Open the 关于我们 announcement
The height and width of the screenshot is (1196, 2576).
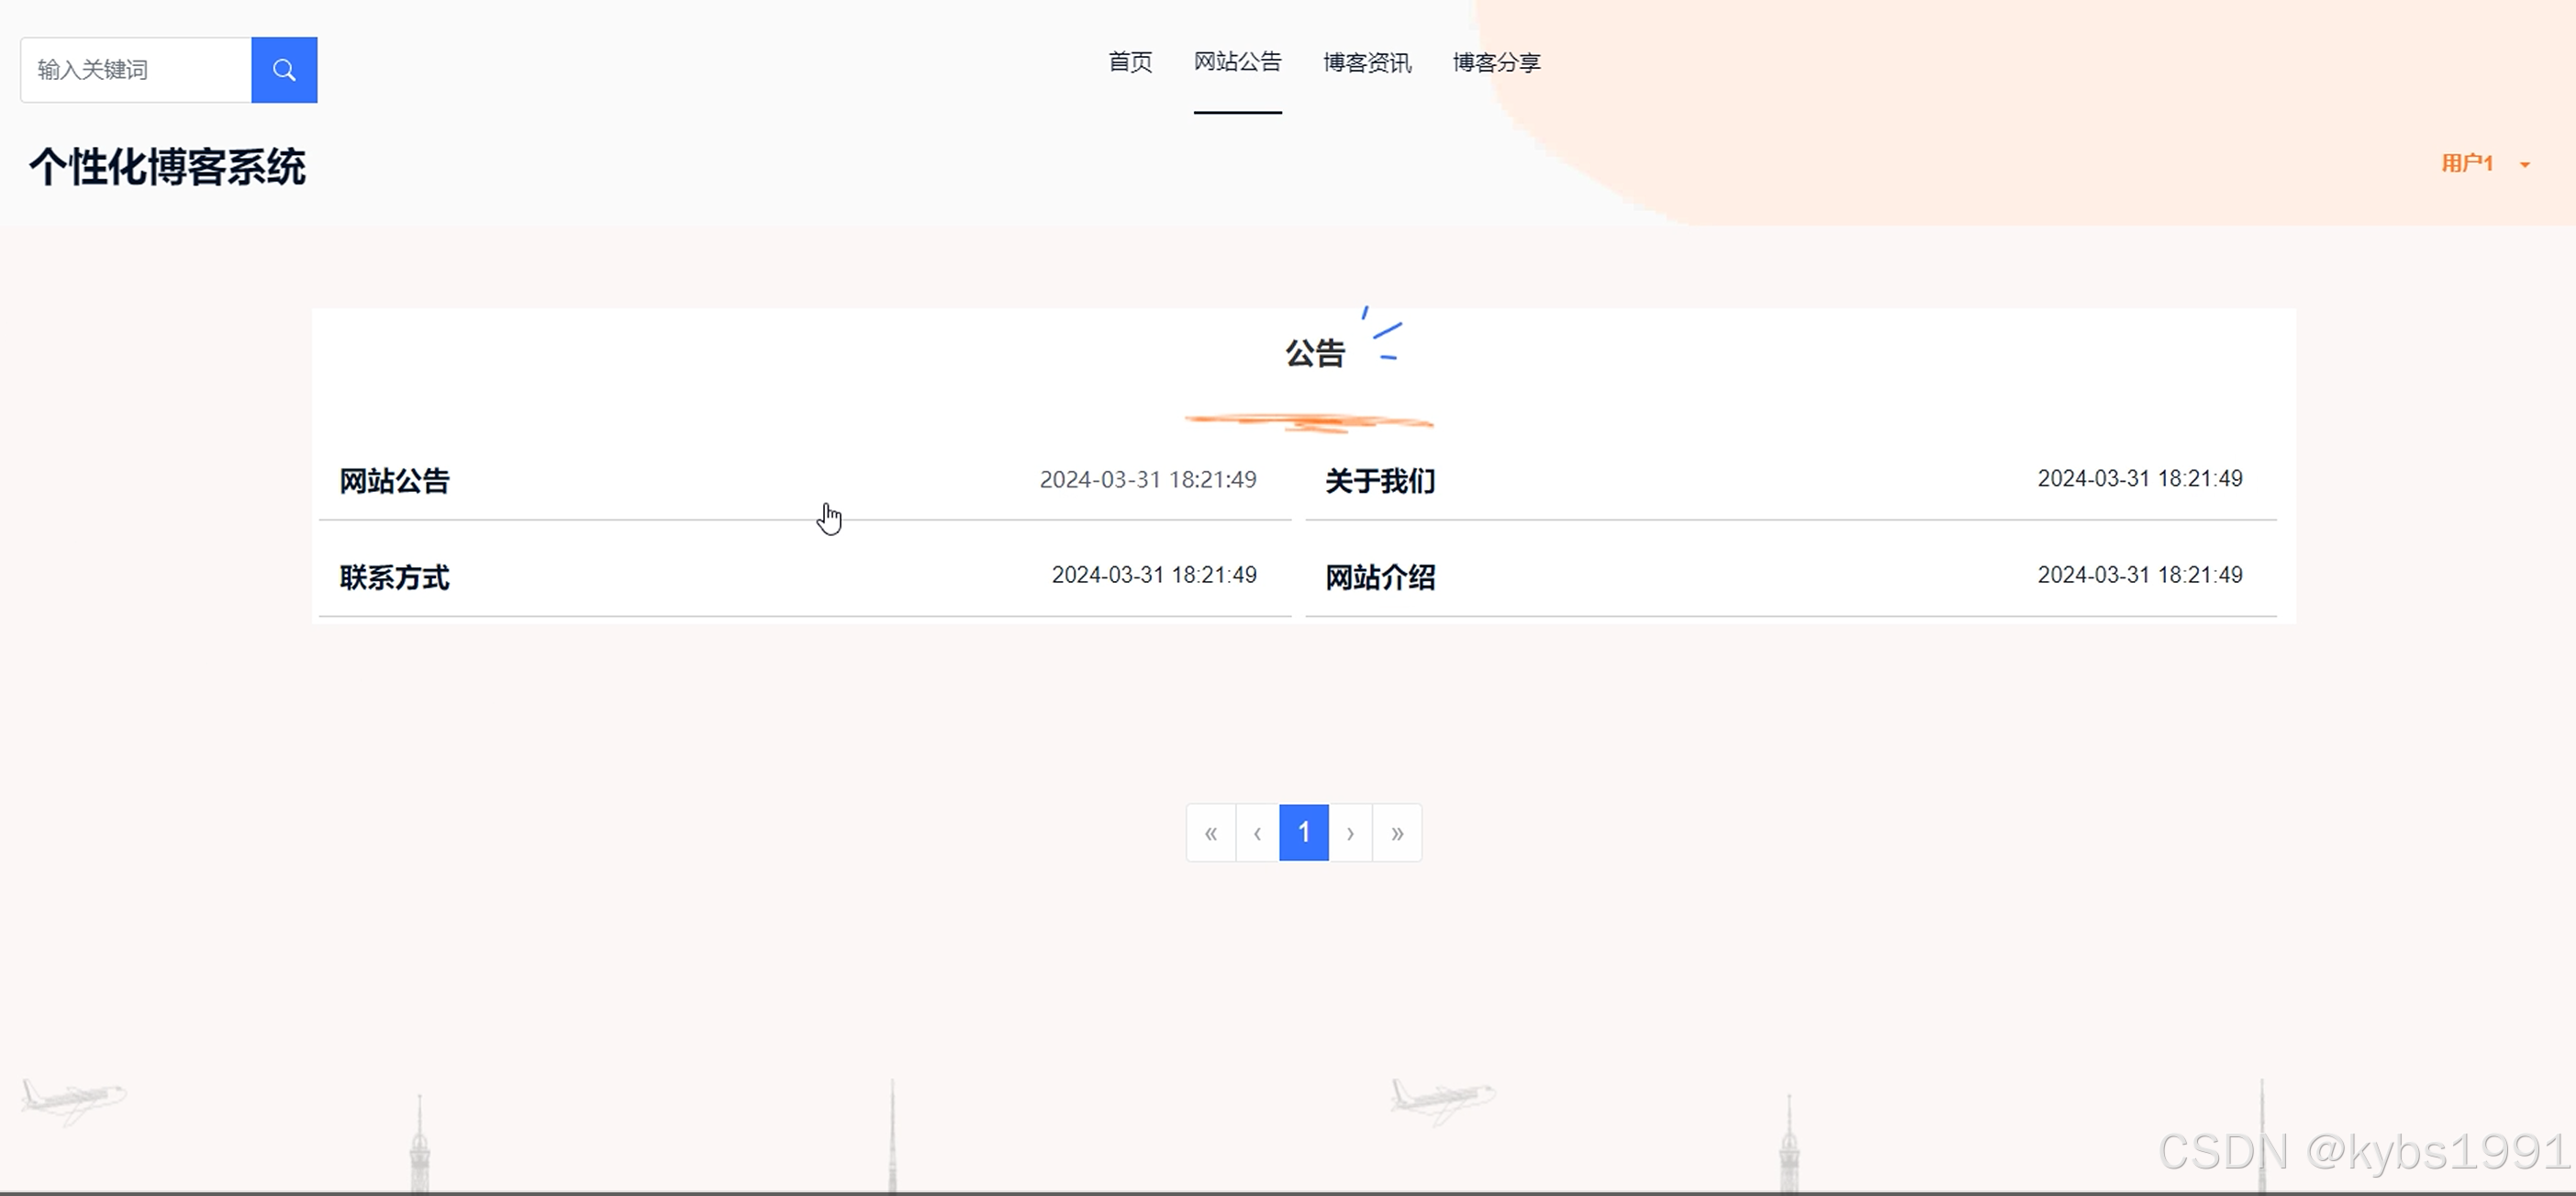[1380, 481]
